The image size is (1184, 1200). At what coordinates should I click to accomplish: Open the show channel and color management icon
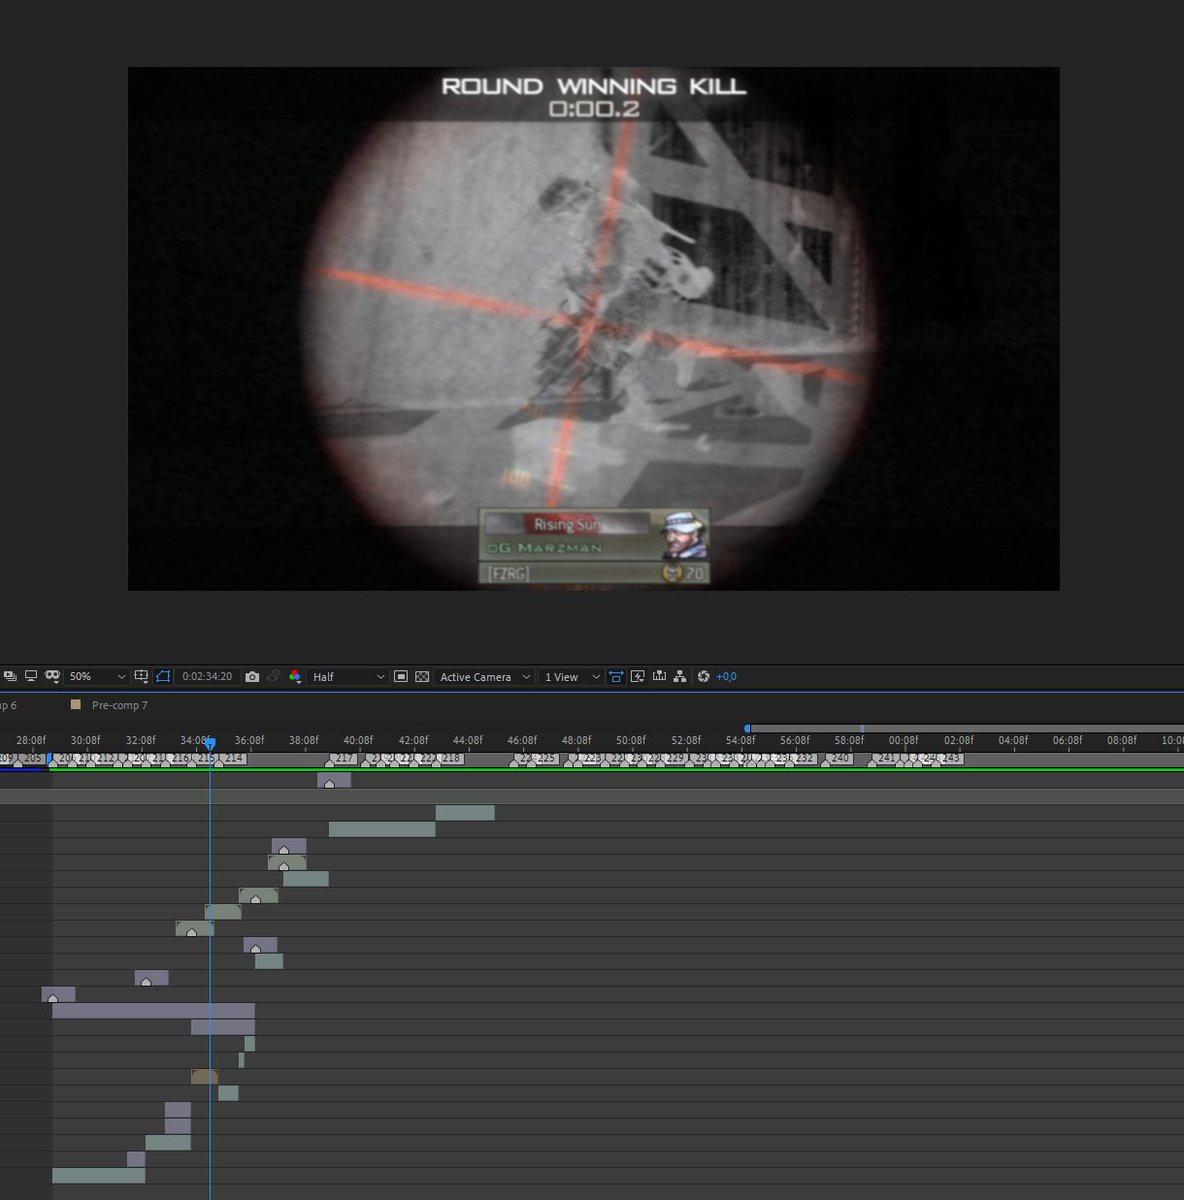pos(295,677)
